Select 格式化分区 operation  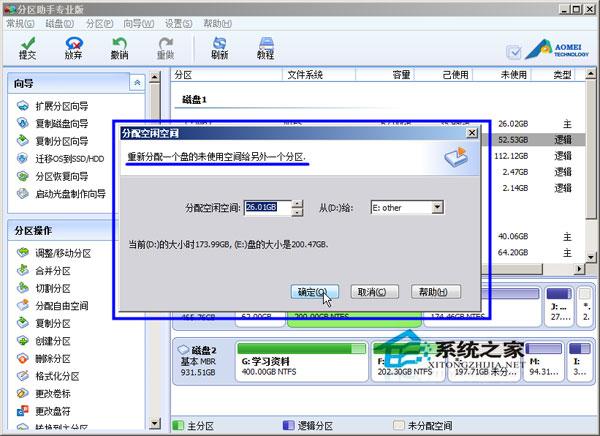click(48, 376)
